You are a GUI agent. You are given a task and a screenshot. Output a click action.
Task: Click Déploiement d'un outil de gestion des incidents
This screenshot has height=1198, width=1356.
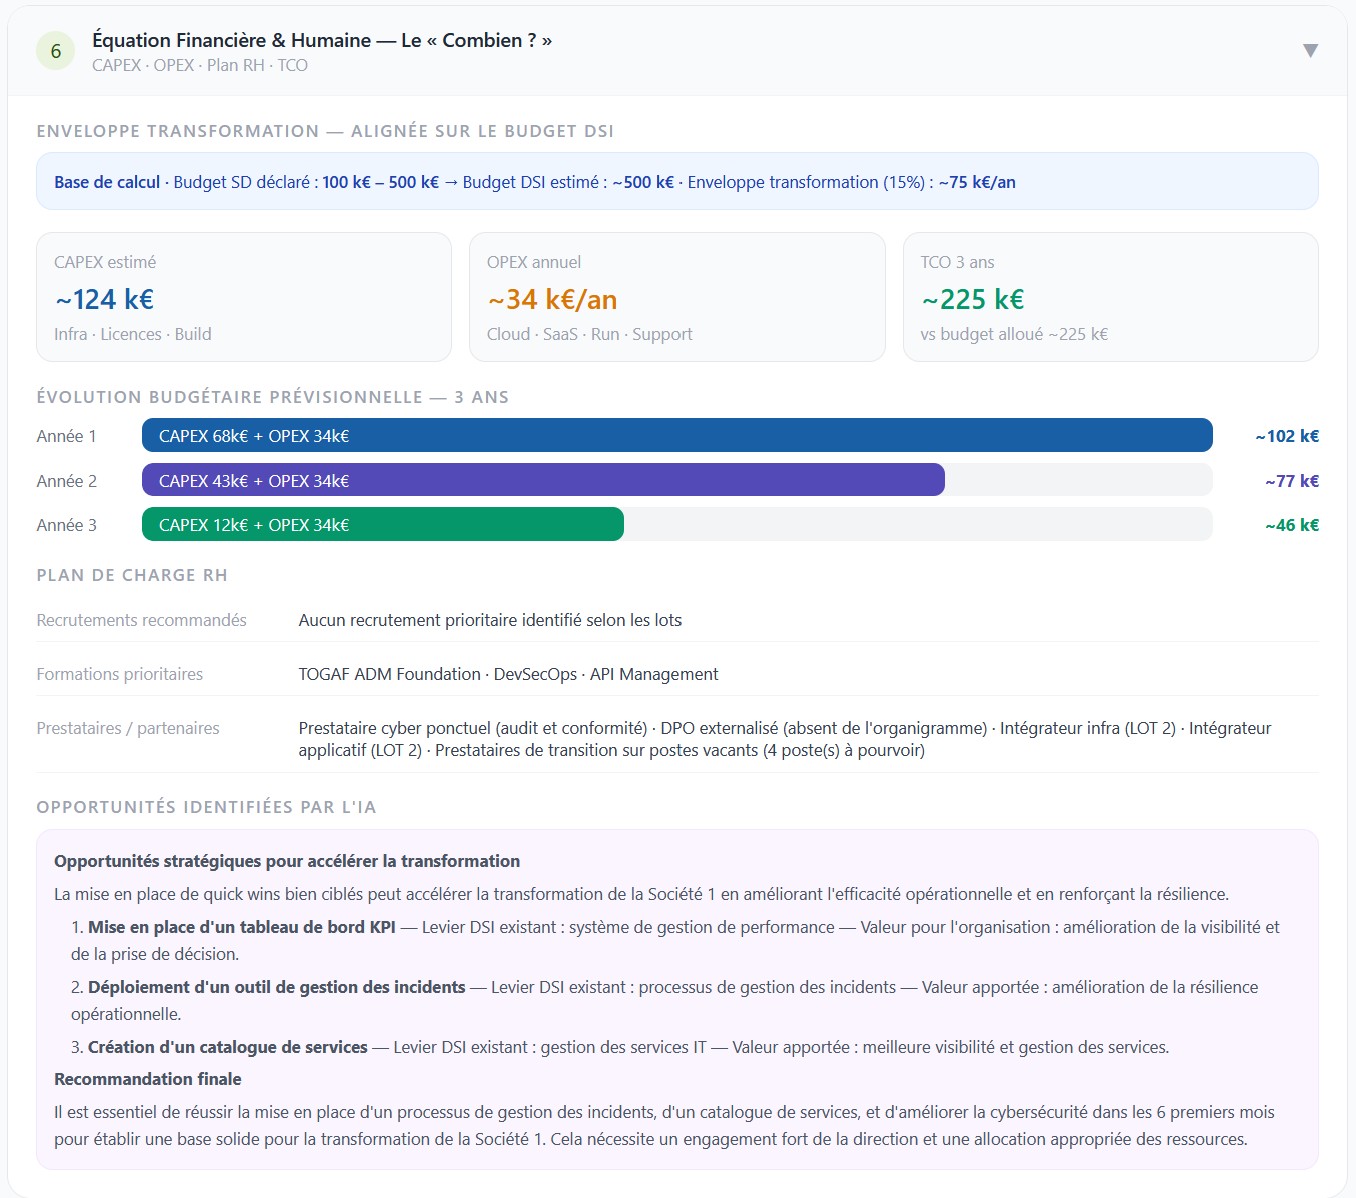pos(277,987)
